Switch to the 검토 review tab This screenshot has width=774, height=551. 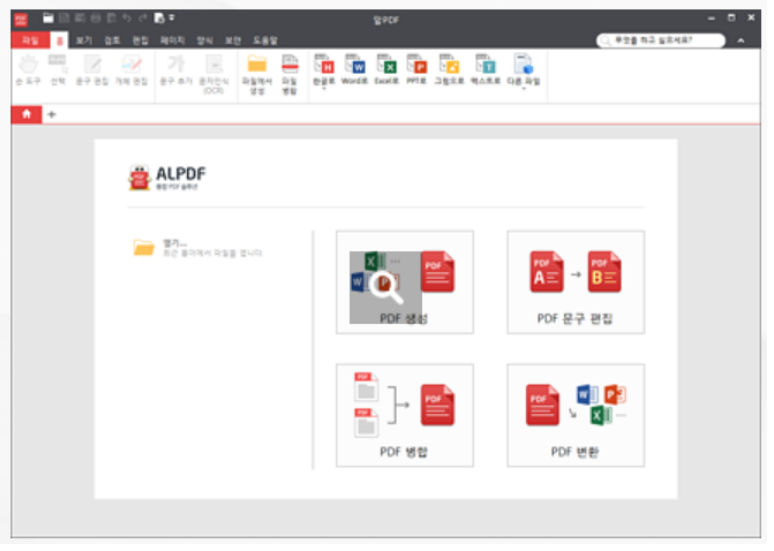pos(113,41)
